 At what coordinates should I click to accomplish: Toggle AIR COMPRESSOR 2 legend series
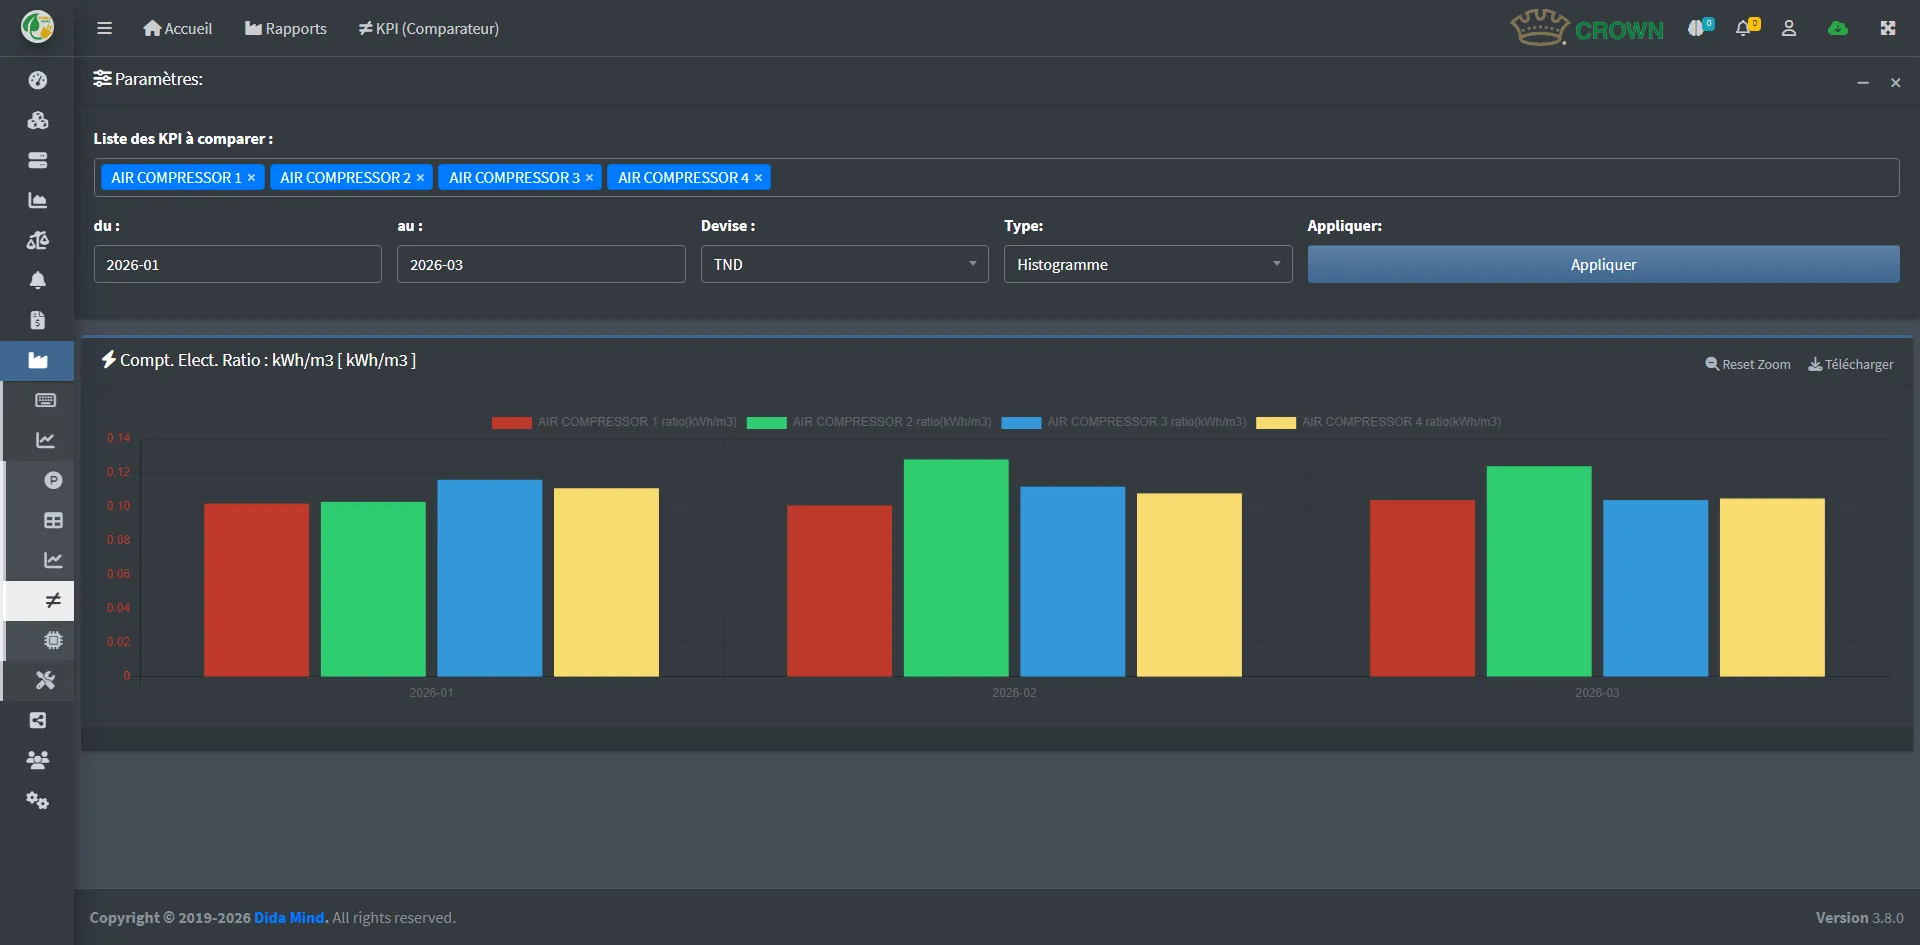[869, 422]
